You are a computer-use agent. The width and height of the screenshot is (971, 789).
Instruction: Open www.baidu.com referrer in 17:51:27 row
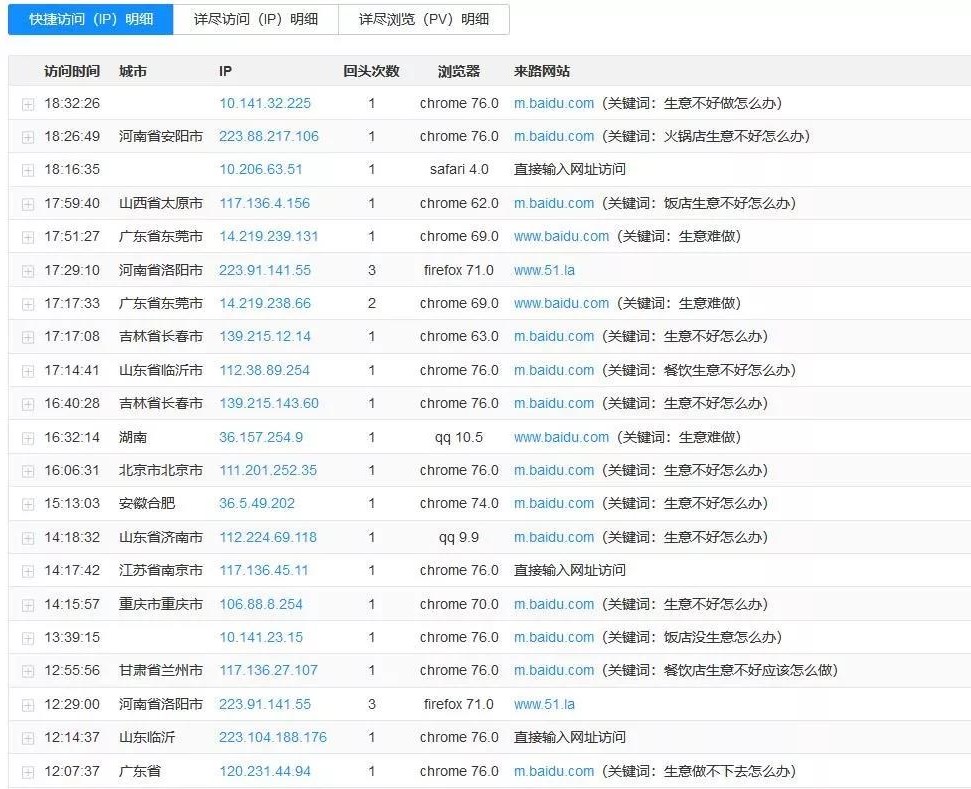(561, 236)
